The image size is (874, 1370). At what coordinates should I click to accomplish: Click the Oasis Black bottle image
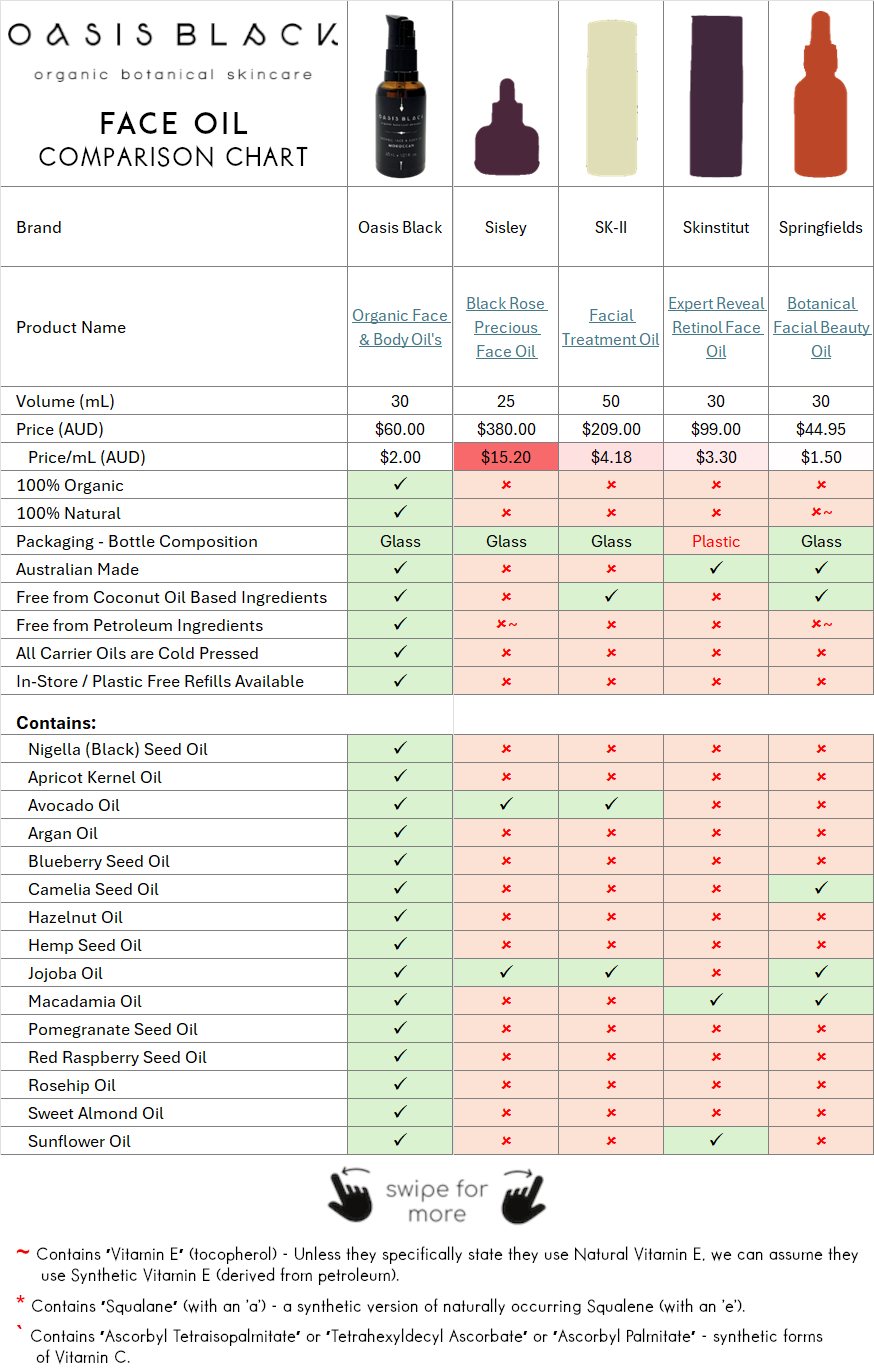coord(400,95)
